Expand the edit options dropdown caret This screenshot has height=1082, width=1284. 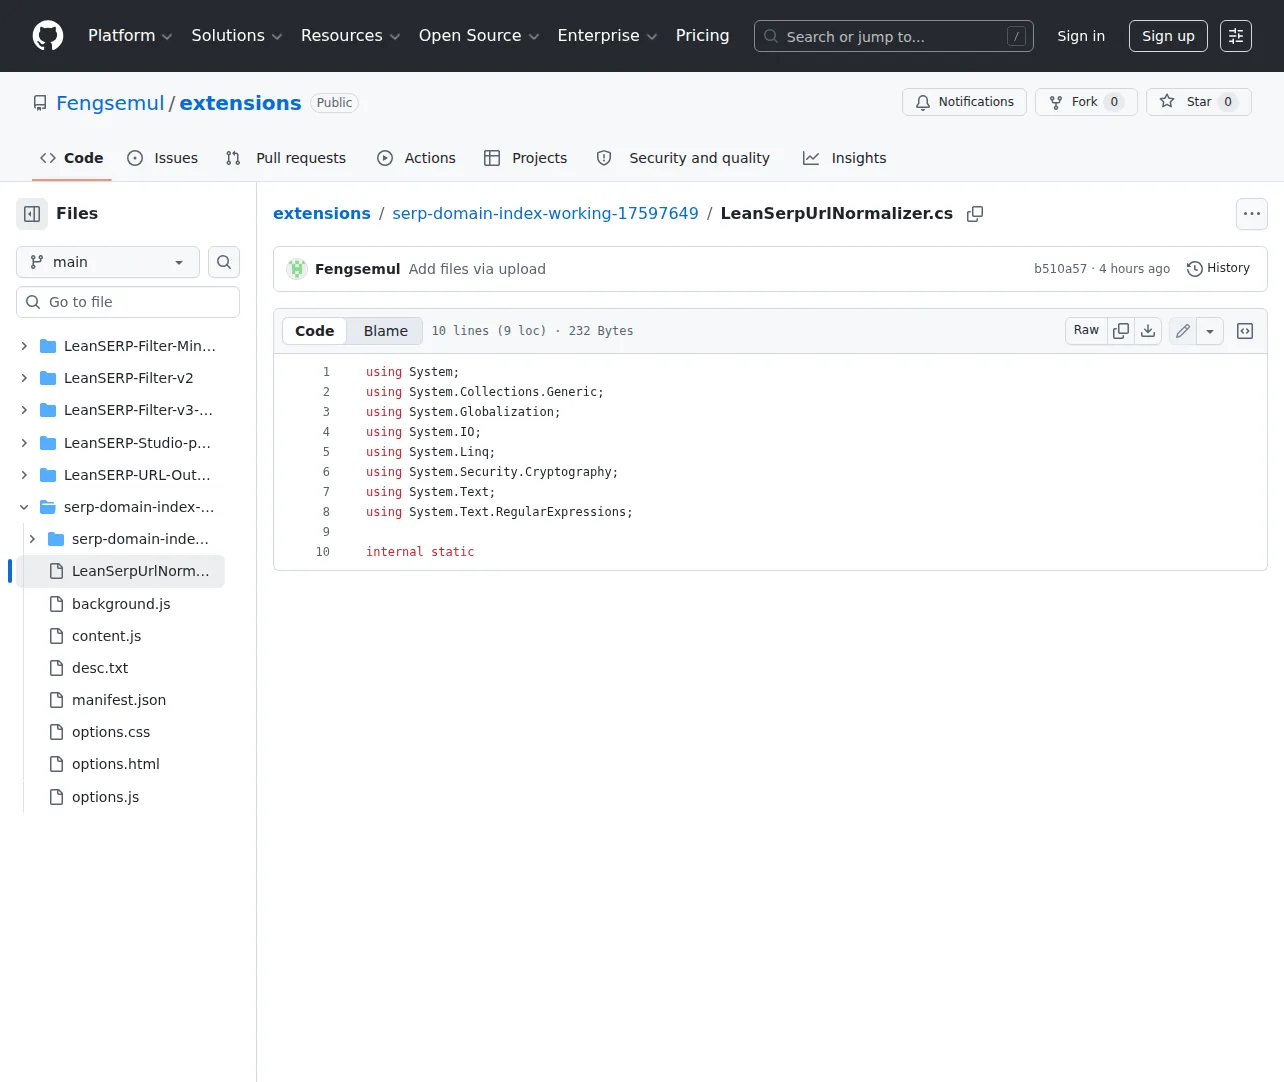pos(1210,331)
